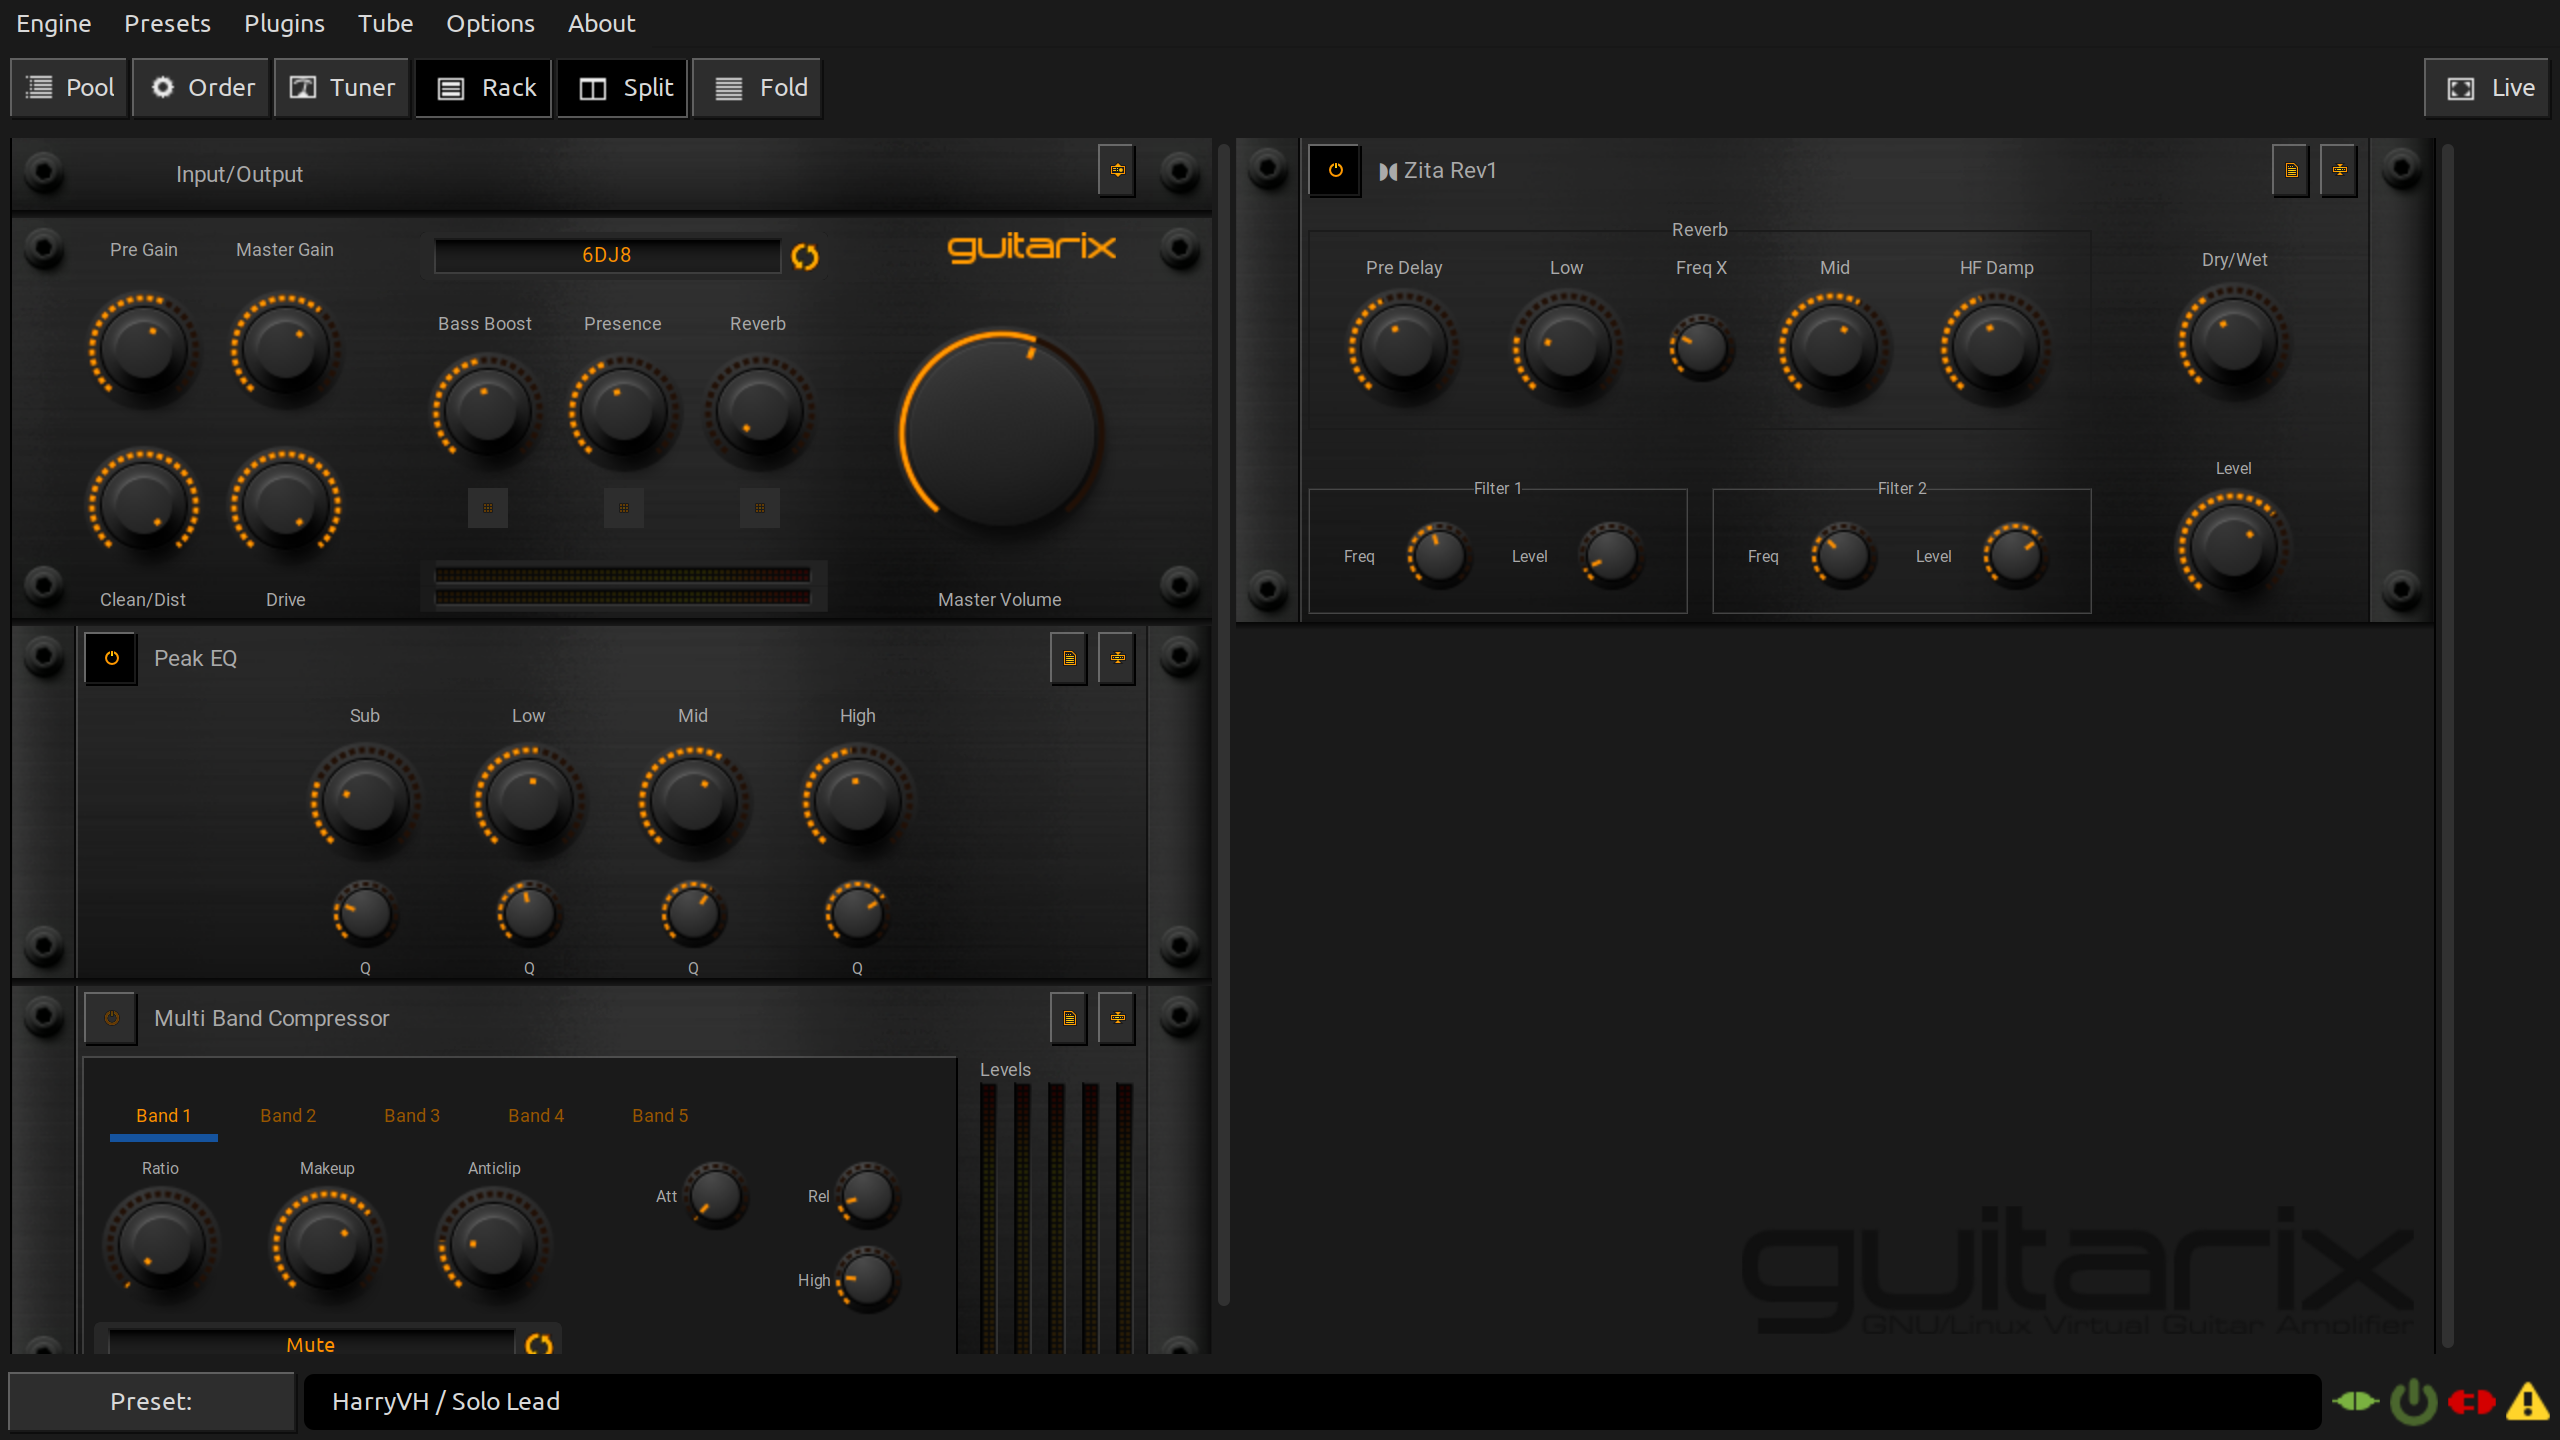Click the compressor Makeup knob
2560x1440 pixels.
(x=327, y=1243)
